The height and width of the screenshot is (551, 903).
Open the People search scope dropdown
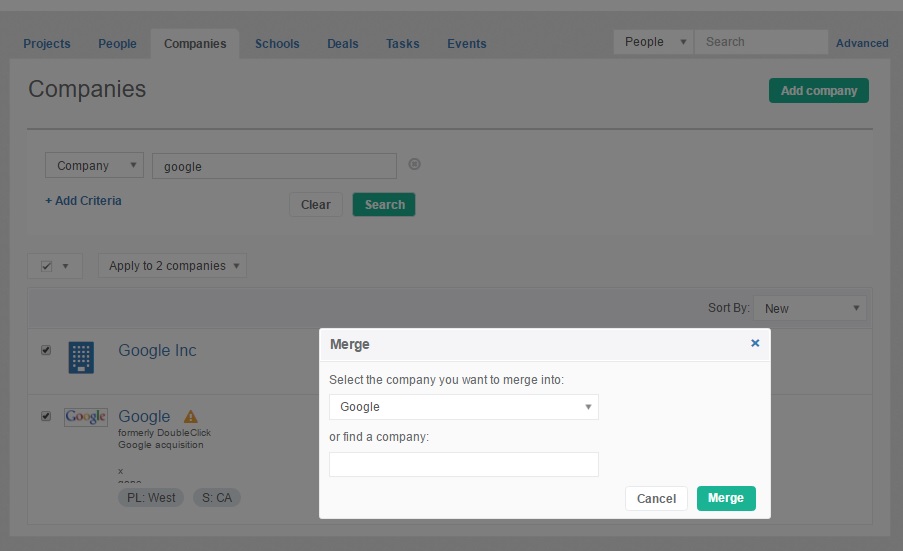click(x=653, y=42)
